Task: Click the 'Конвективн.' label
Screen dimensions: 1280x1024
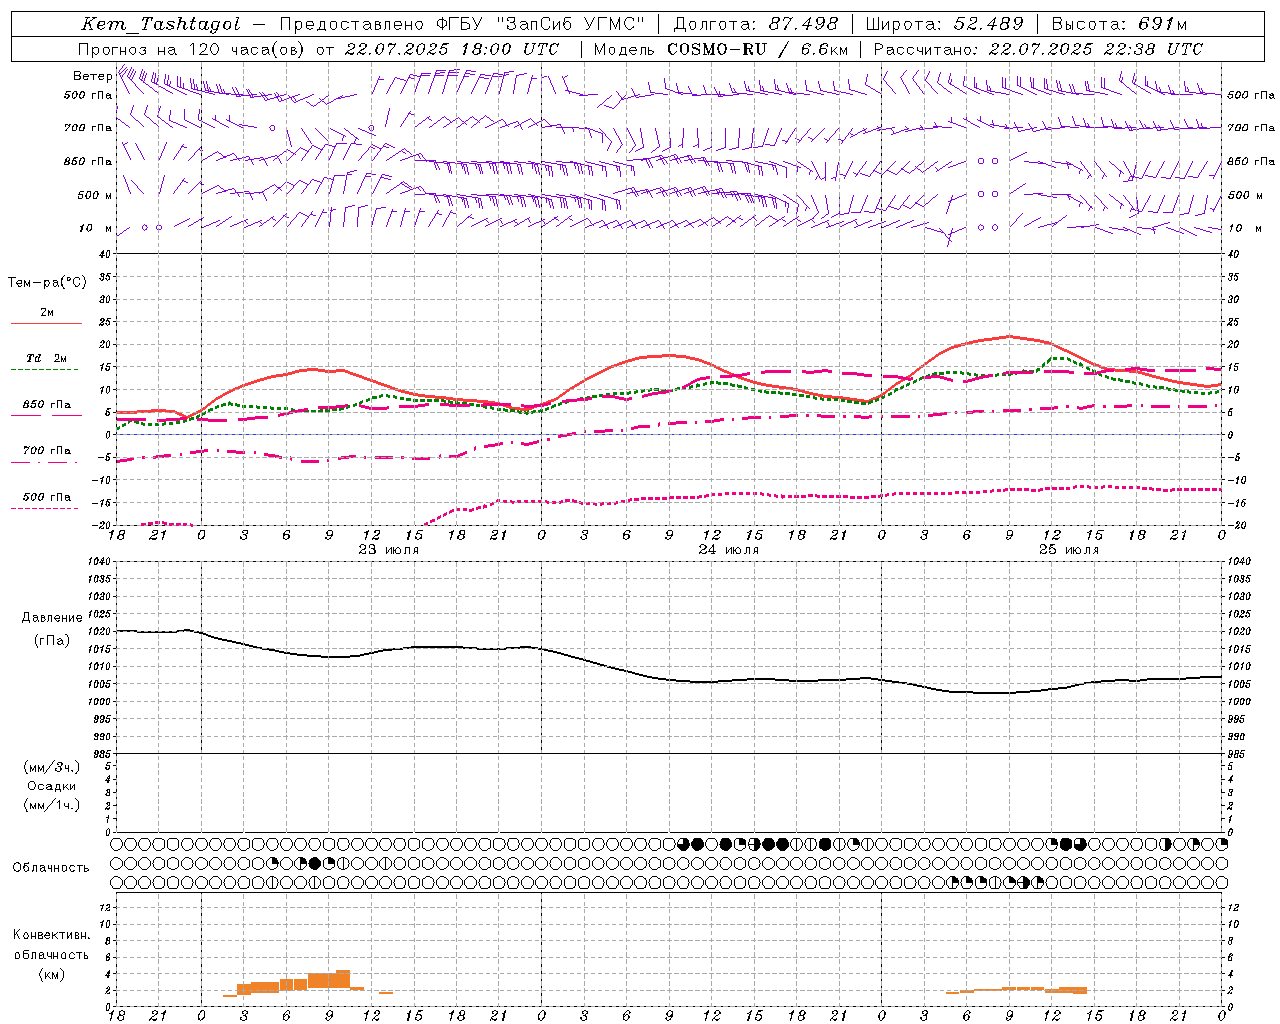Action: (x=51, y=935)
